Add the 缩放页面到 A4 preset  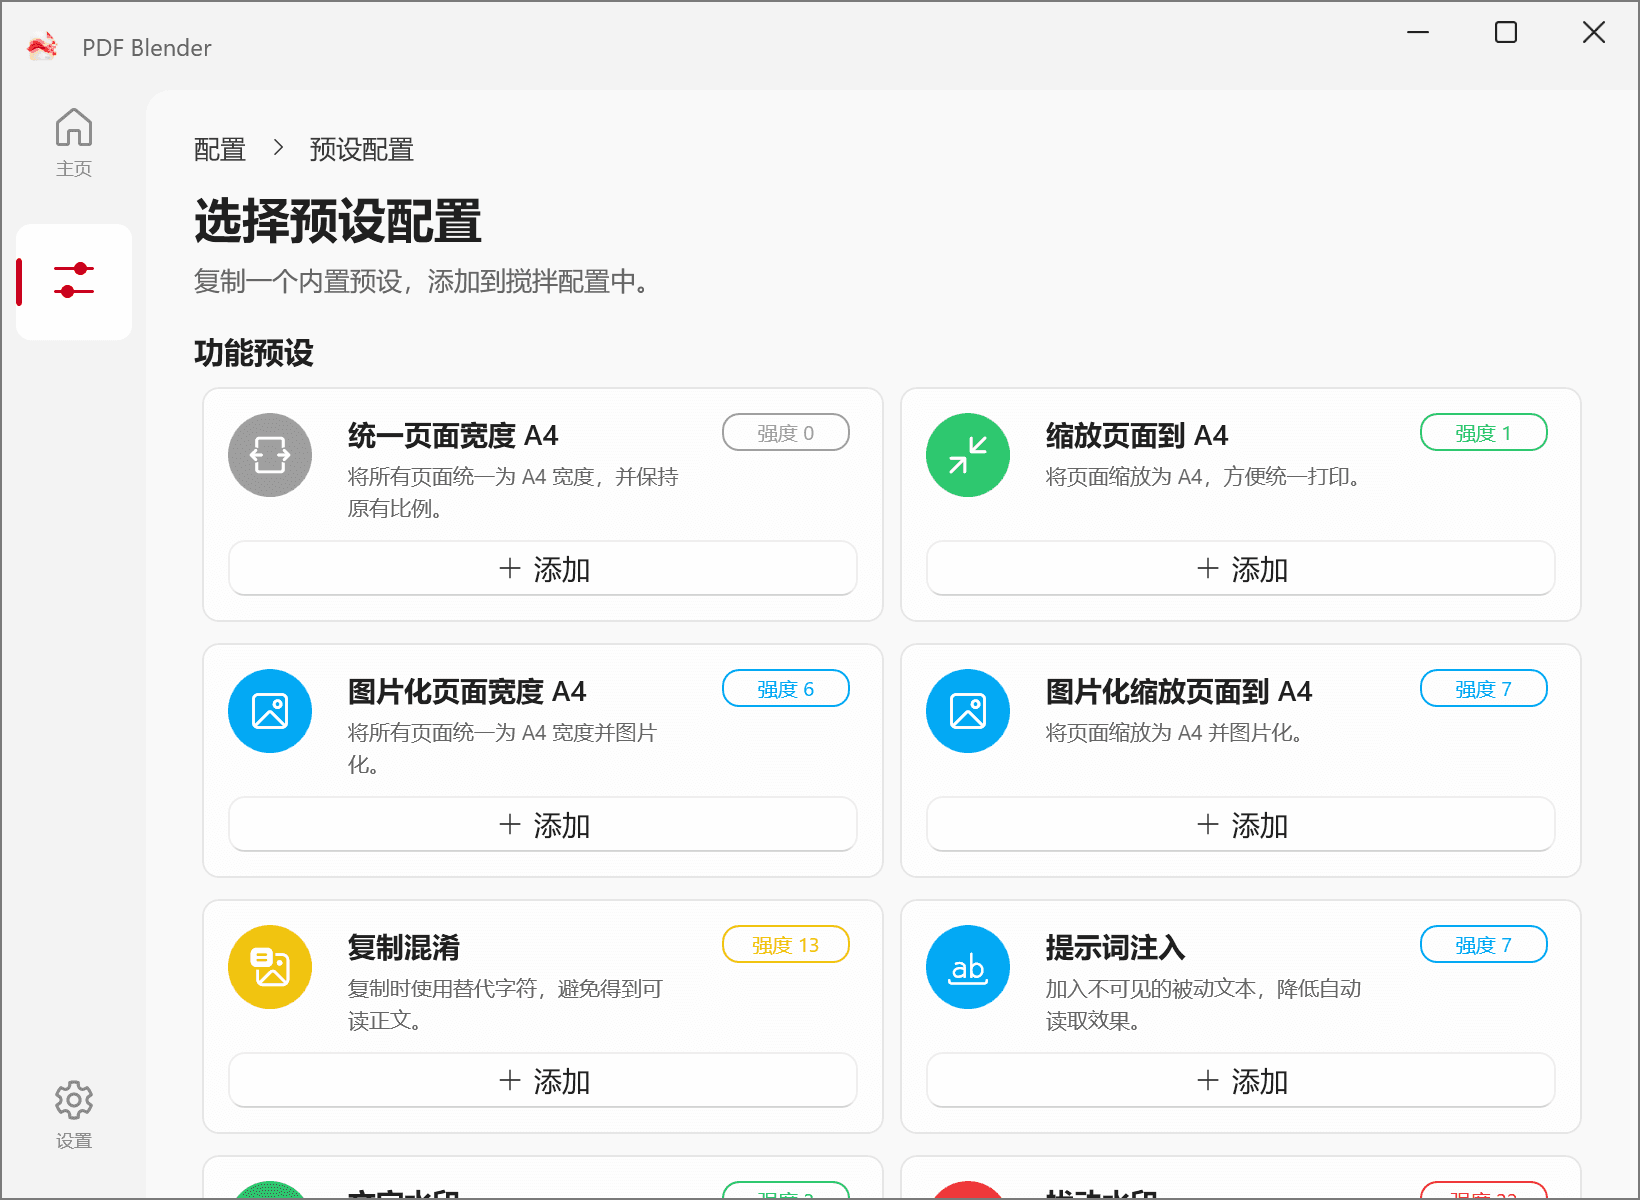point(1241,569)
